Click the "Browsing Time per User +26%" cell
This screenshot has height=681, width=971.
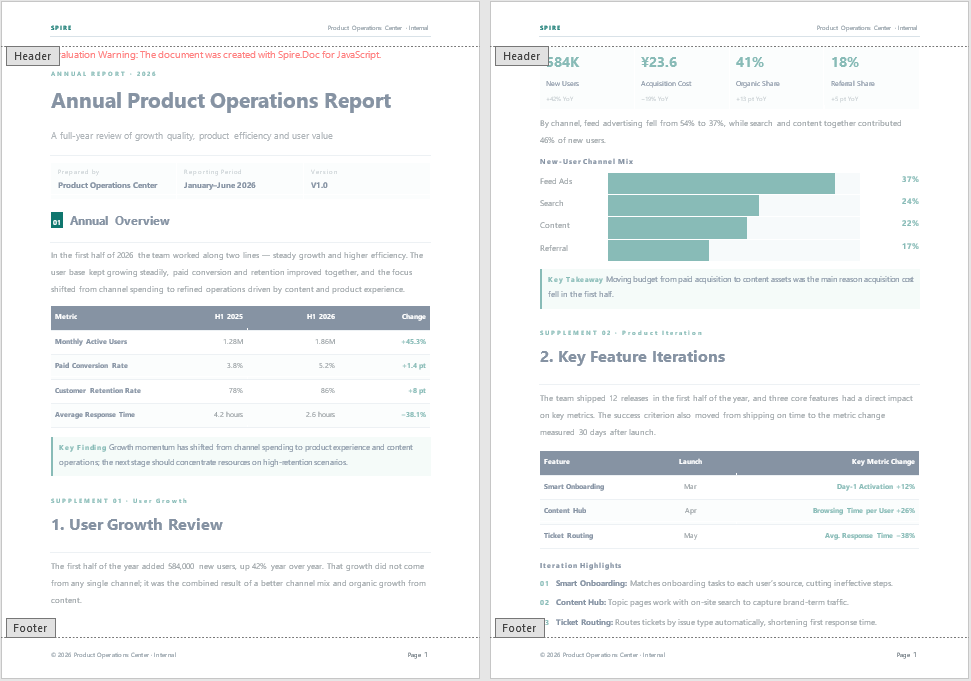coord(864,510)
